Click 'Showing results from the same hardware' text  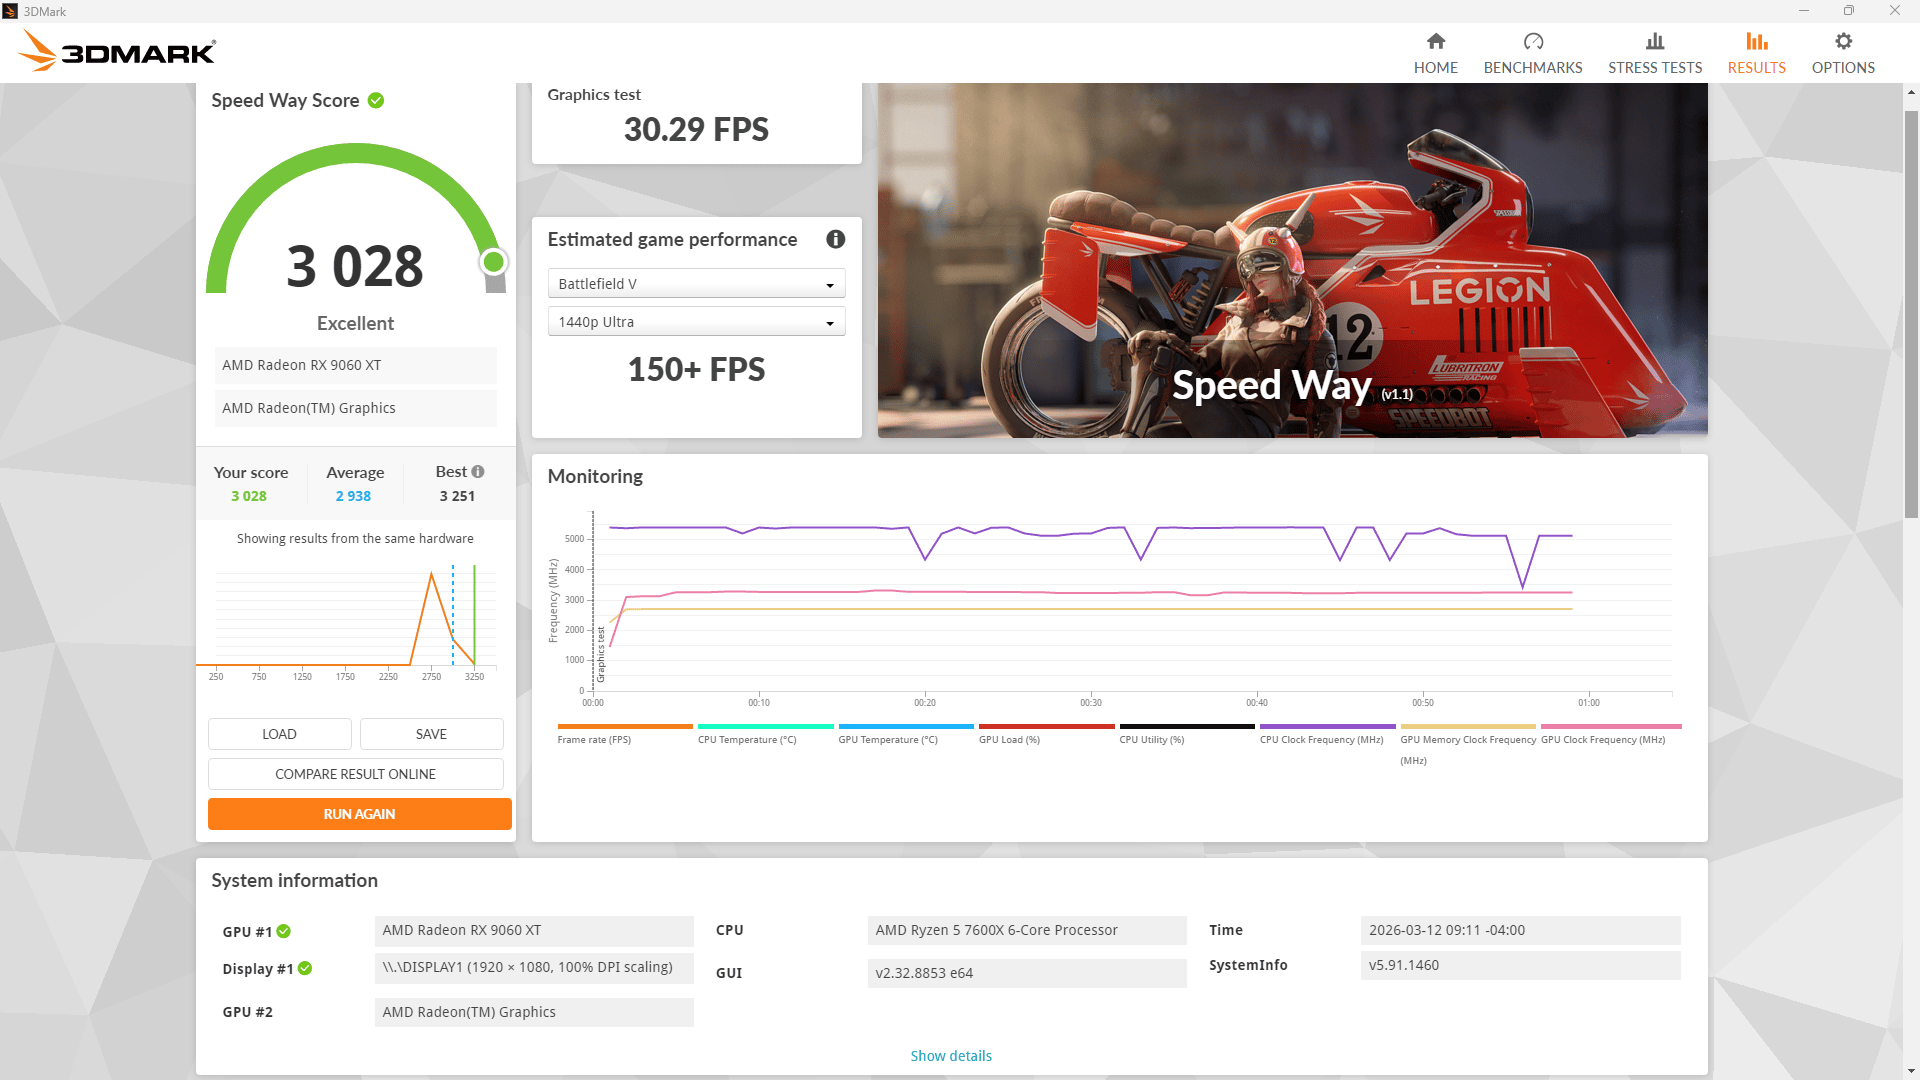click(x=355, y=538)
